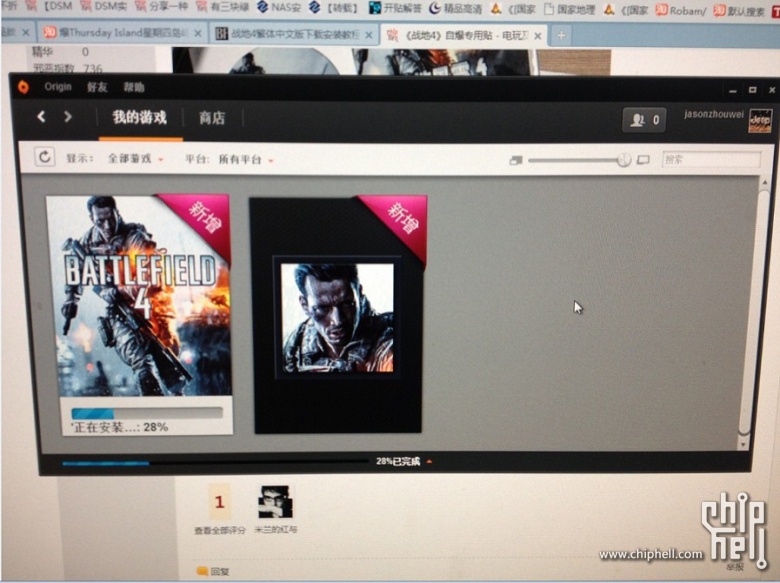780x583 pixels.
Task: Close the Origin window
Action: point(772,90)
